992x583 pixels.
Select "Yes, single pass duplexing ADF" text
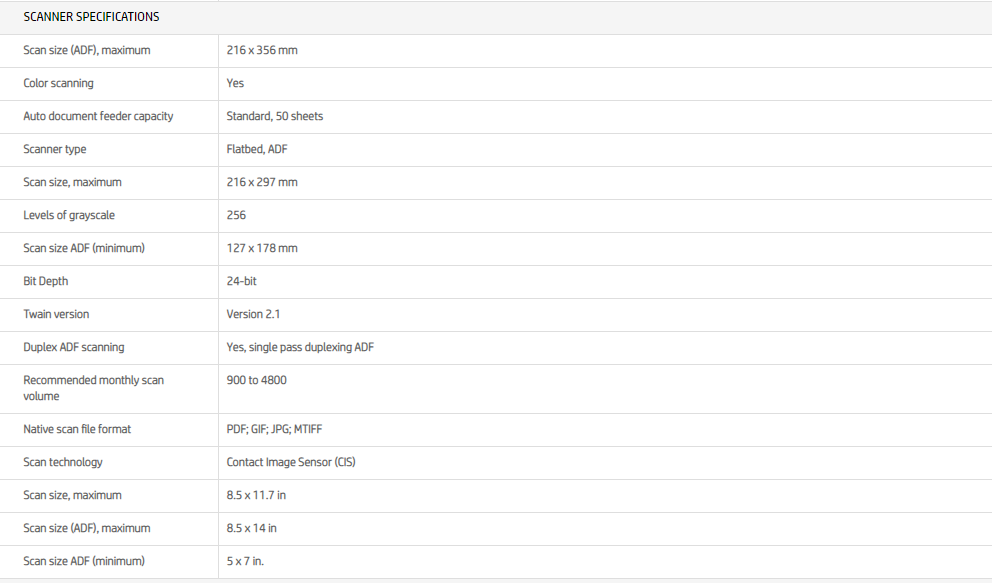[300, 347]
